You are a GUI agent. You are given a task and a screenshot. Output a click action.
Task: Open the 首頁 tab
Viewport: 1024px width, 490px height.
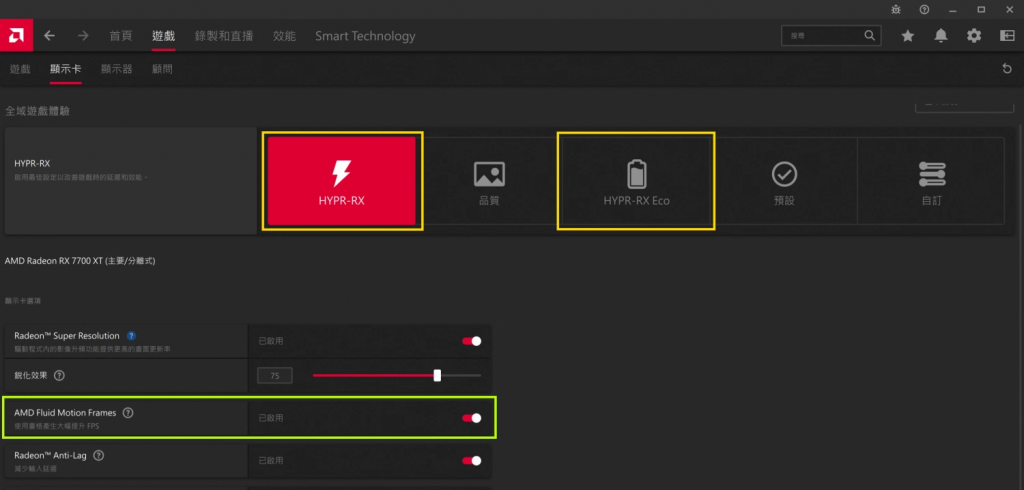pyautogui.click(x=121, y=36)
